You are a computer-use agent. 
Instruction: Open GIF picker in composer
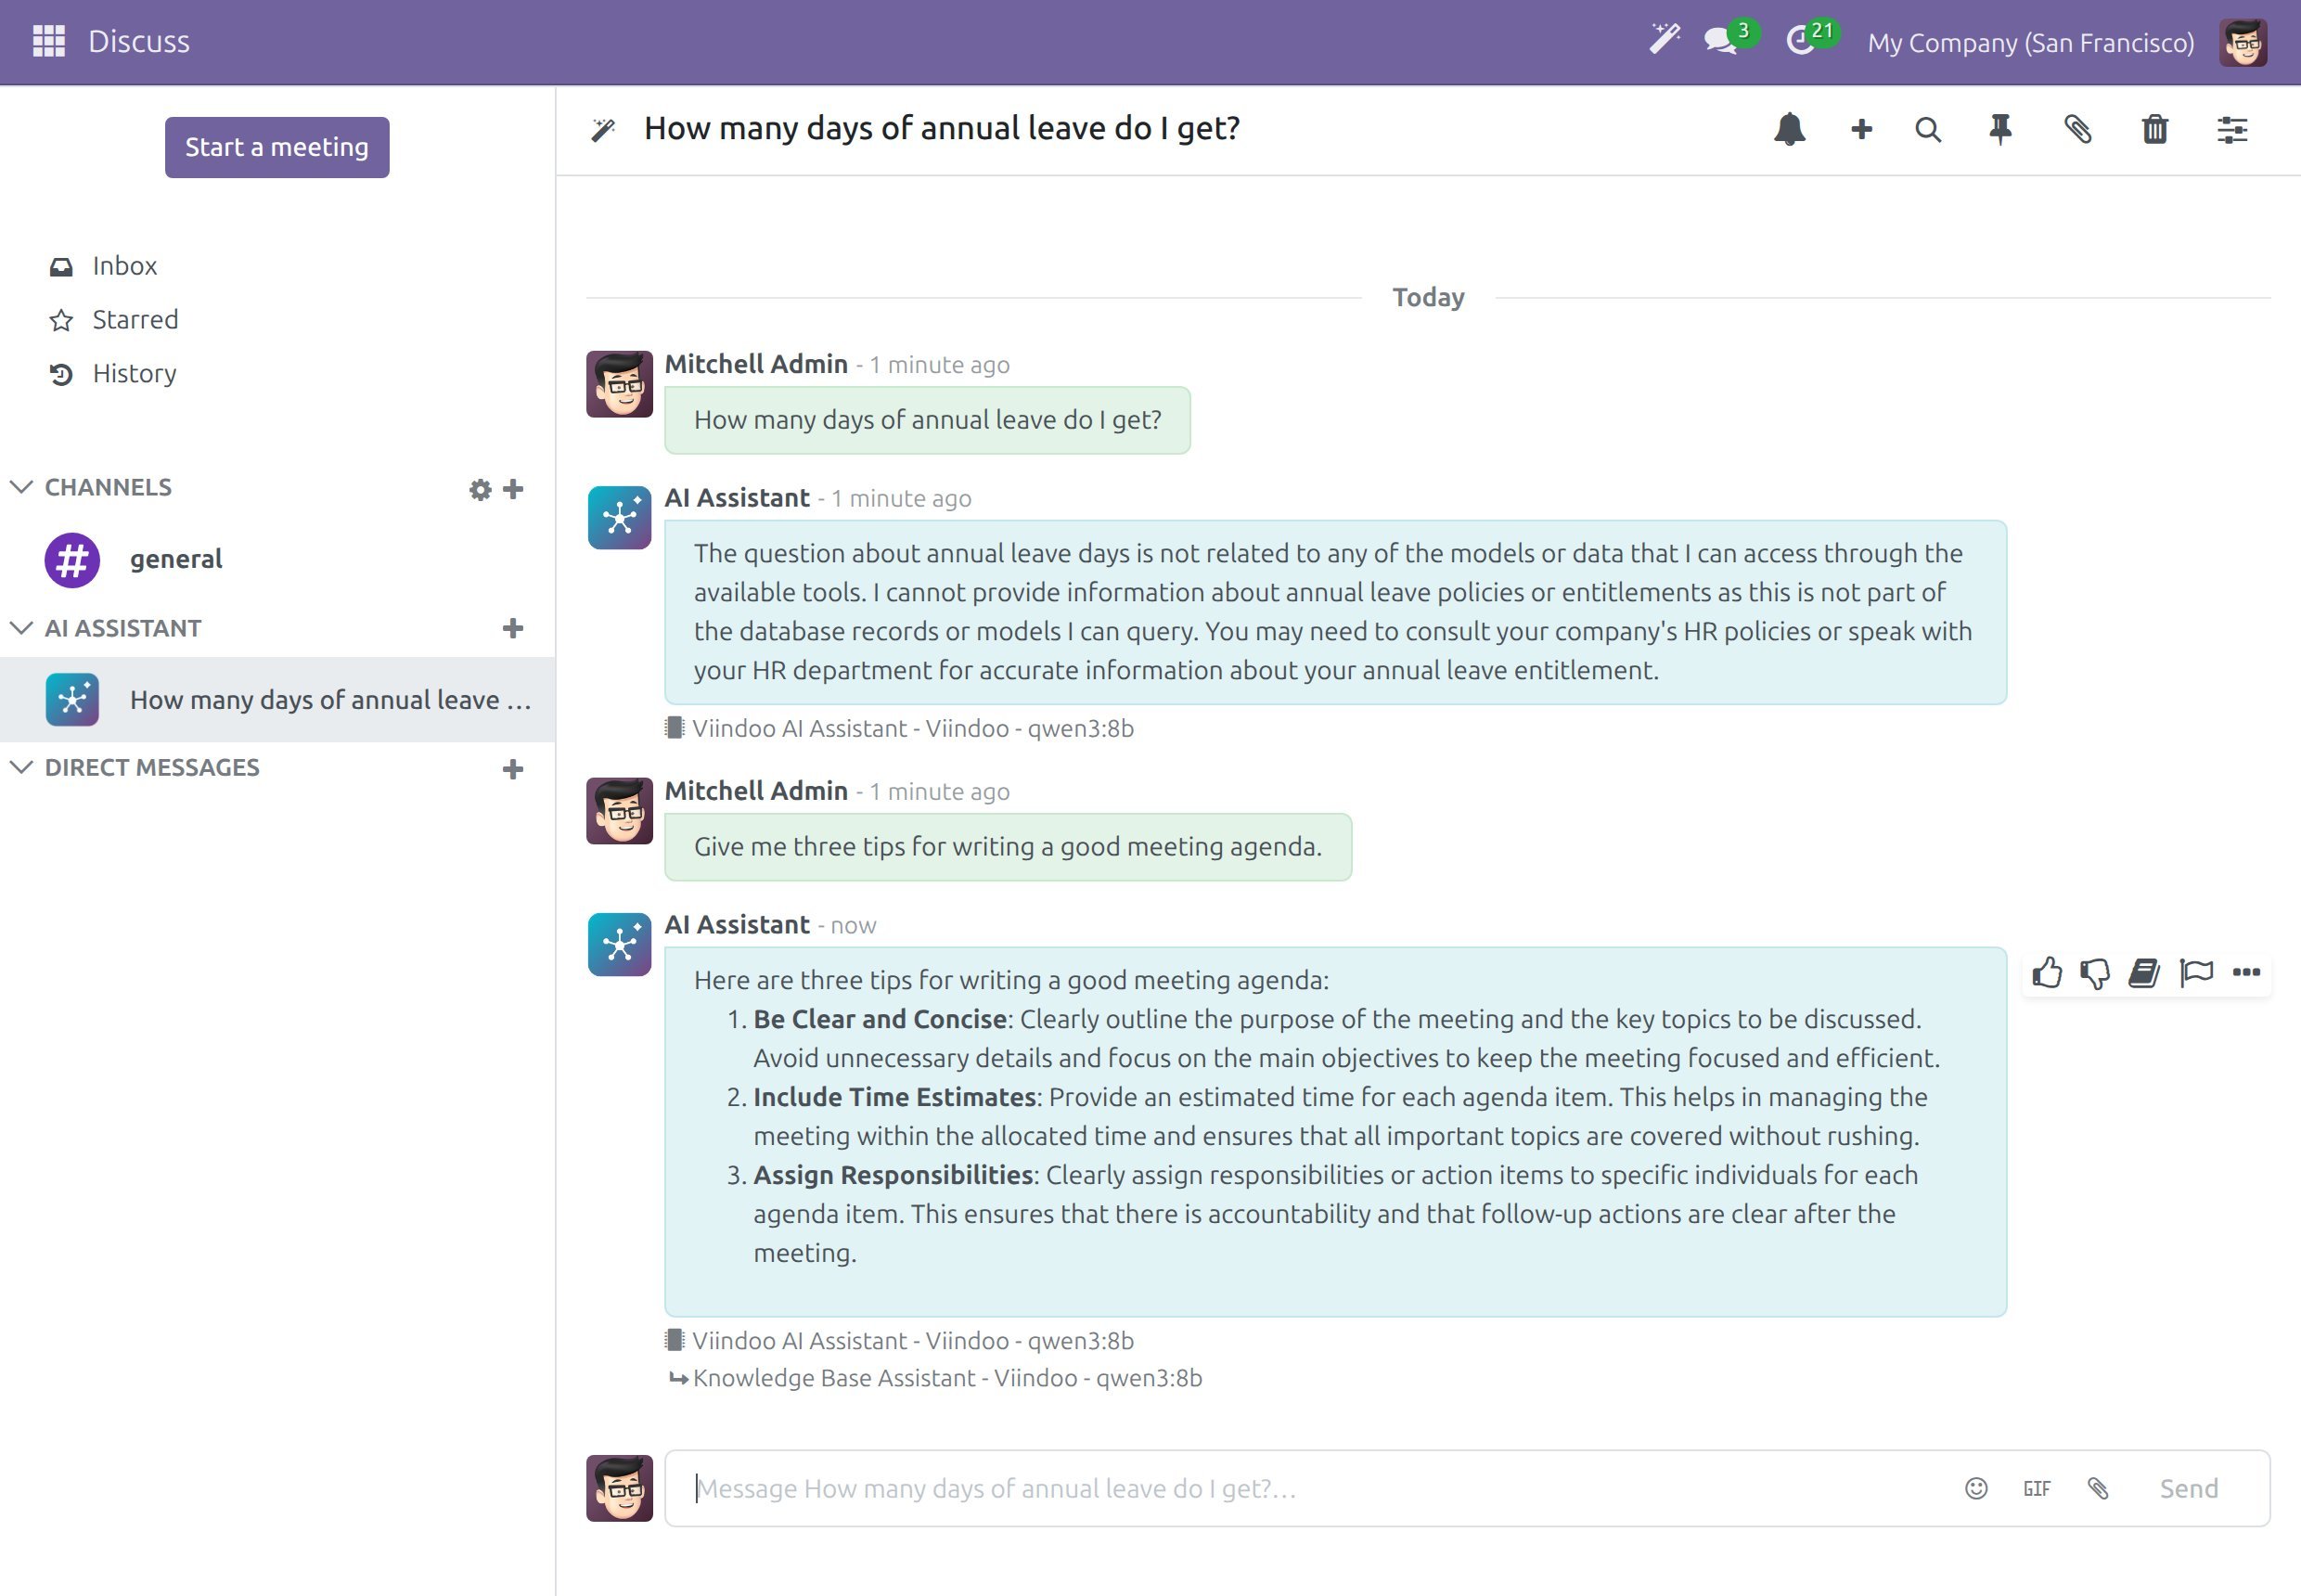[2037, 1489]
